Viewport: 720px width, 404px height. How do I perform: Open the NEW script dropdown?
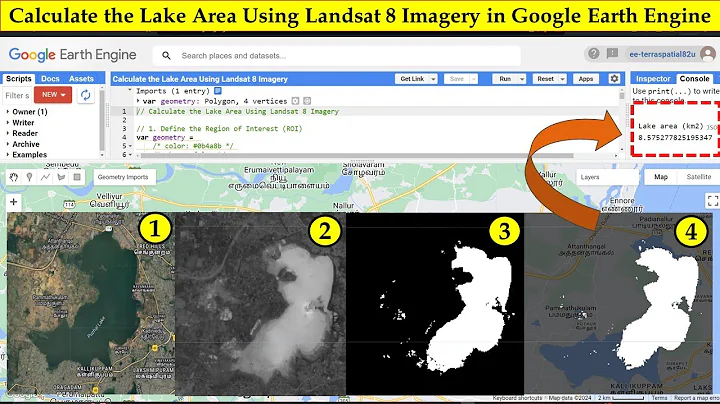pyautogui.click(x=53, y=95)
